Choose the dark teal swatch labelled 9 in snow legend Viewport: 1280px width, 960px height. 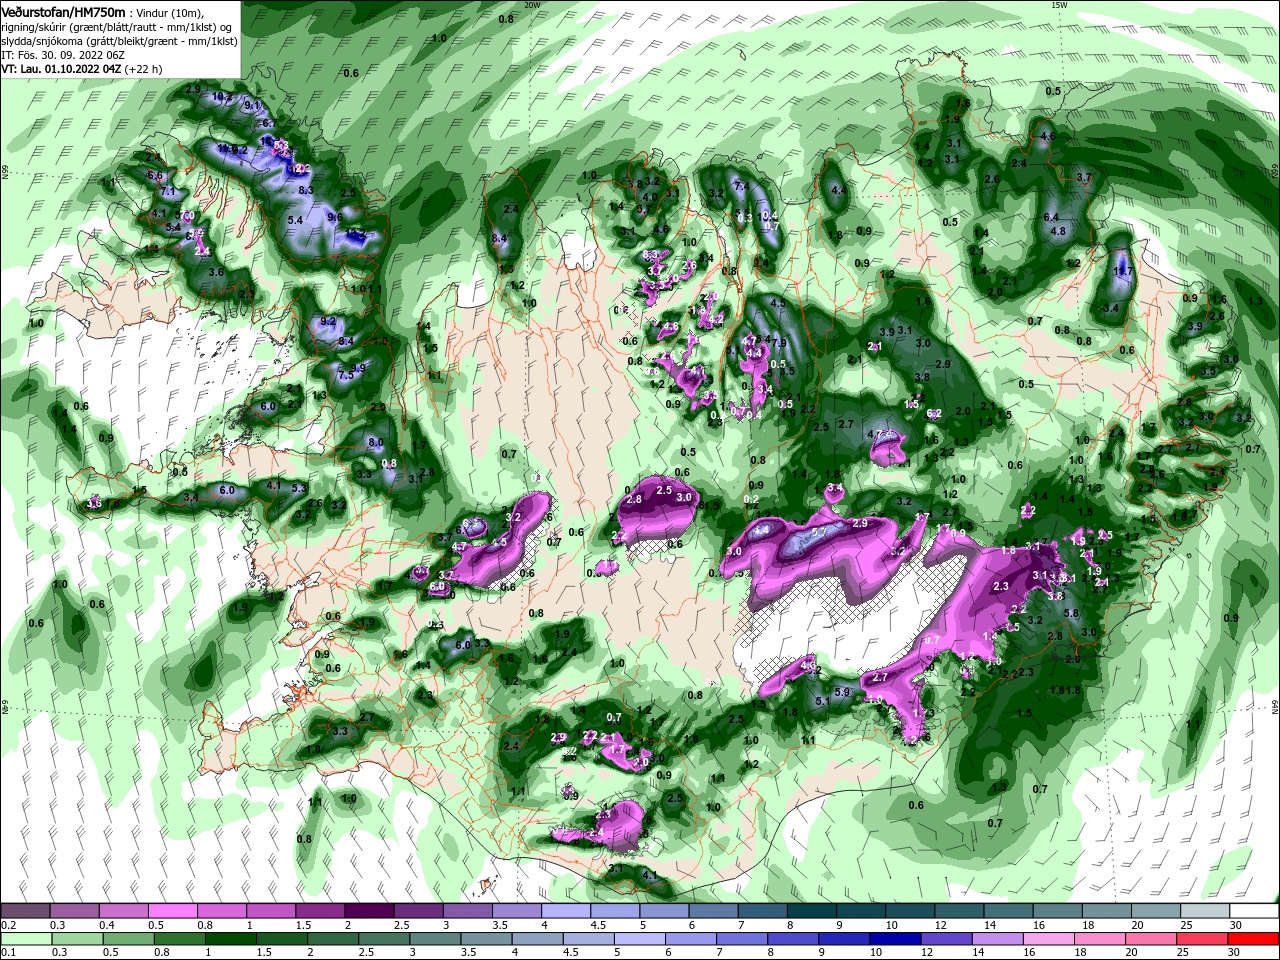coord(861,911)
